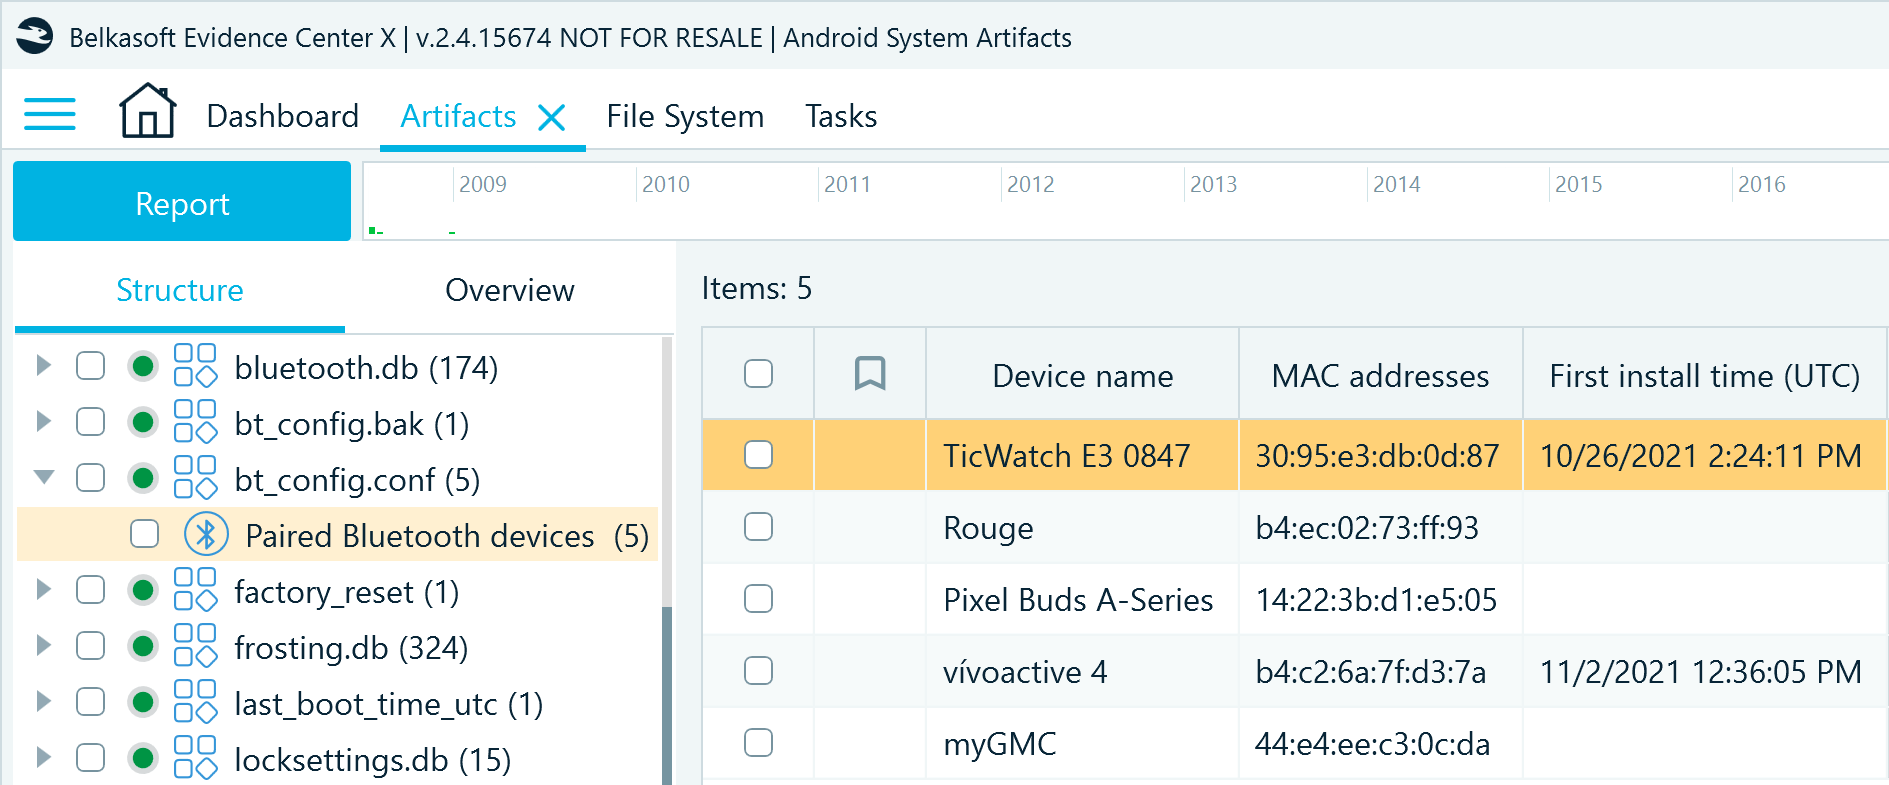Check the Paired Bluetooth devices checkbox

click(145, 534)
